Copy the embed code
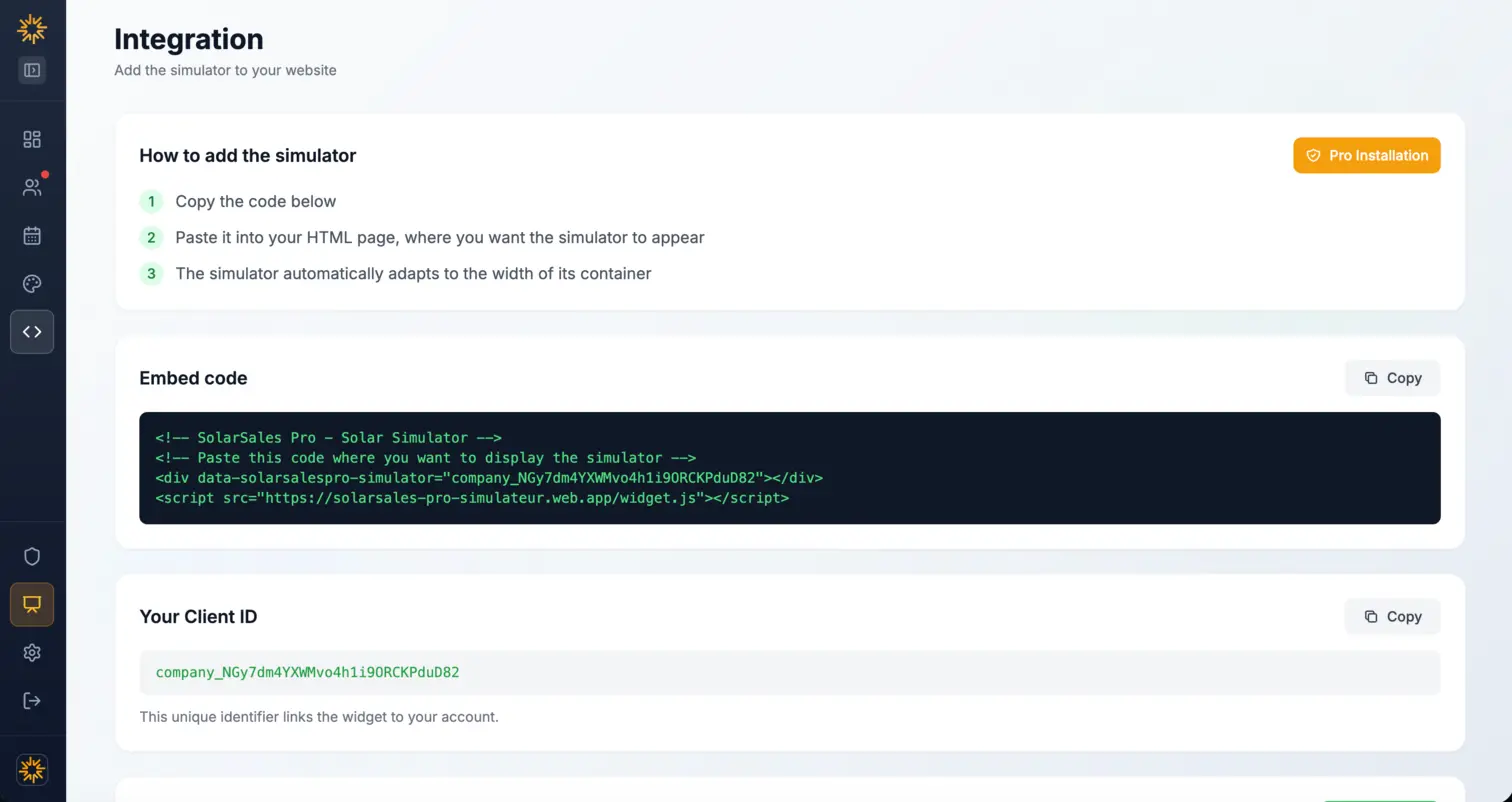 (1392, 378)
